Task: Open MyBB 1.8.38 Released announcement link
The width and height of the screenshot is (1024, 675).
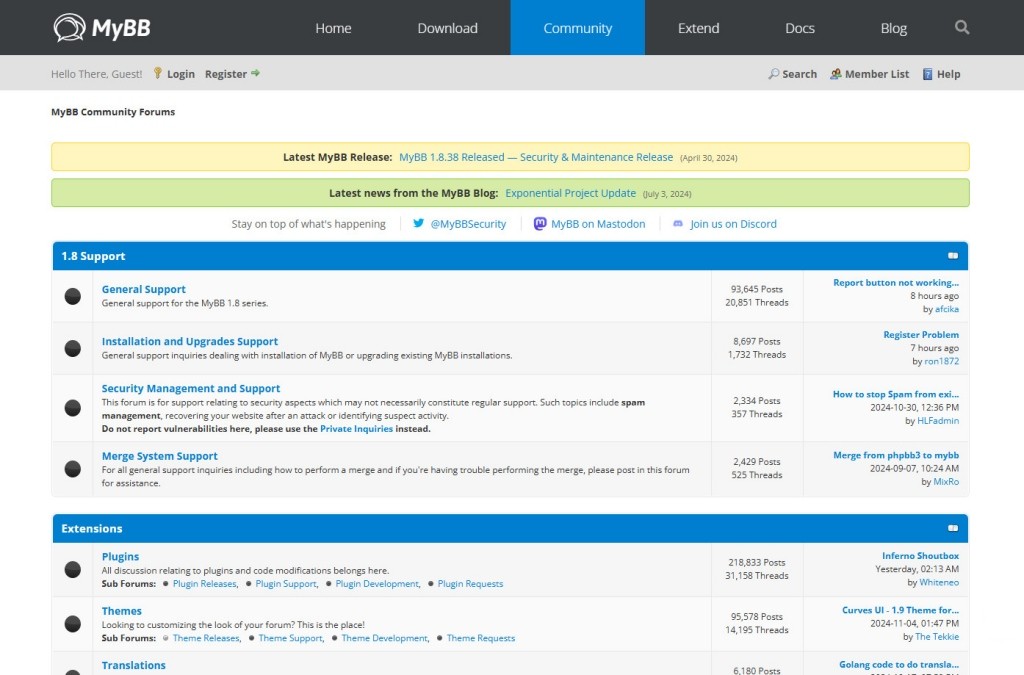Action: tap(536, 157)
